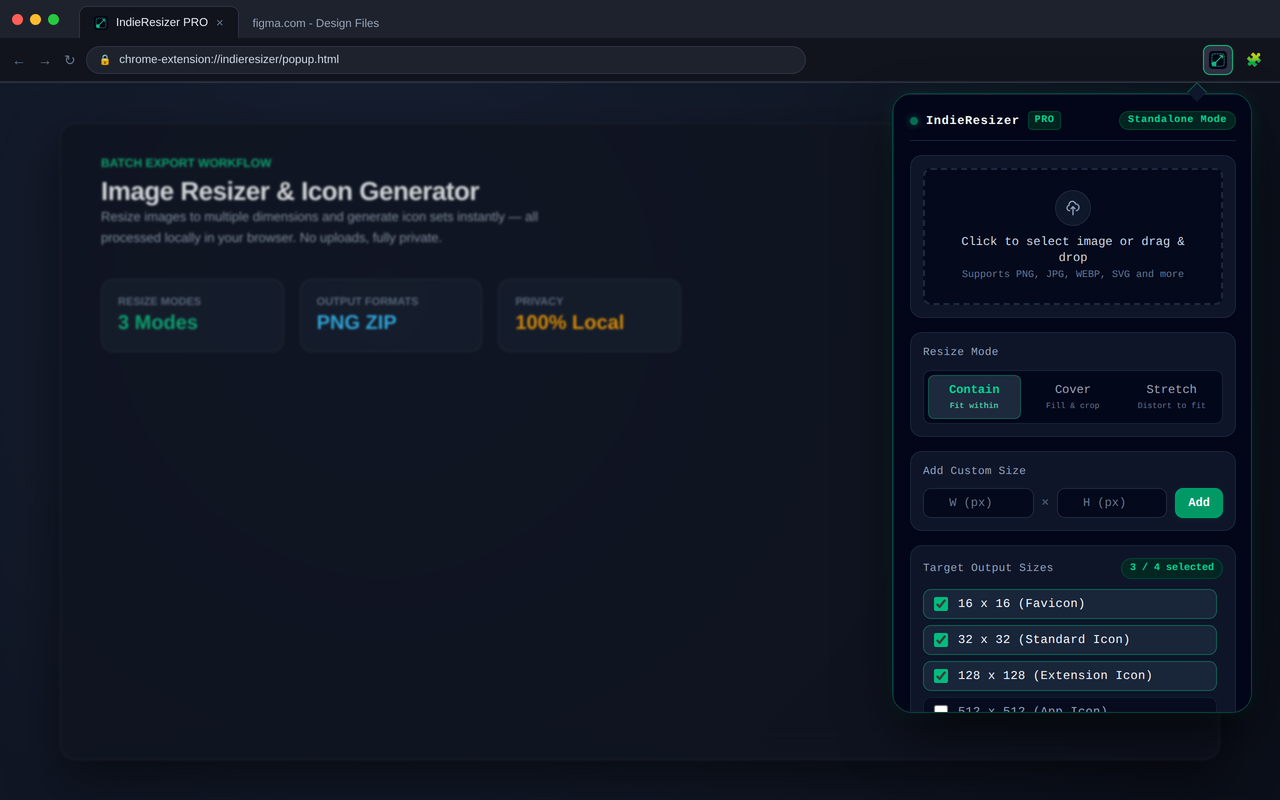The image size is (1280, 800).
Task: Click the 3 Modes resize modes card
Action: click(x=192, y=315)
